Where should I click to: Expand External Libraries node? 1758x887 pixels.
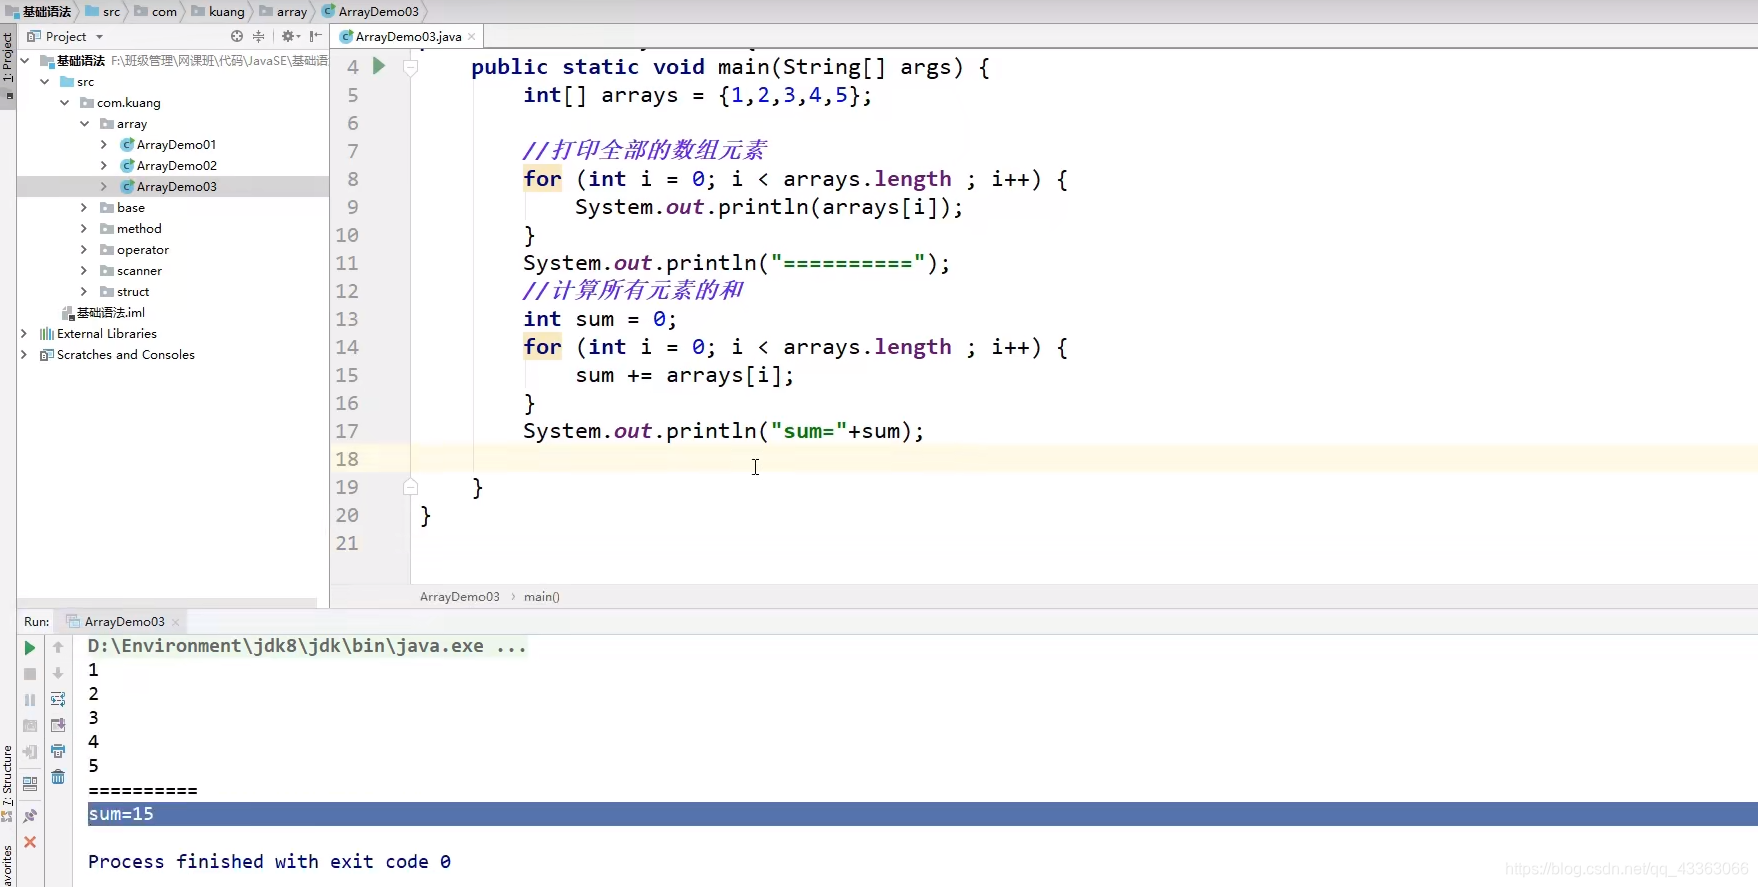[24, 333]
